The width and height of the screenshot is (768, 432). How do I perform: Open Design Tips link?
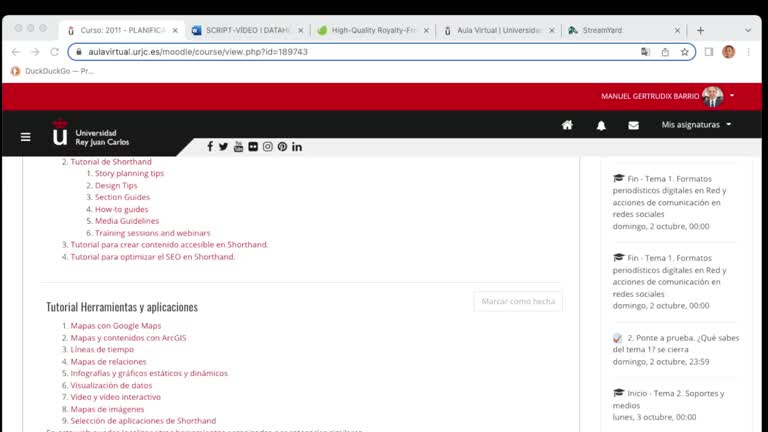116,185
